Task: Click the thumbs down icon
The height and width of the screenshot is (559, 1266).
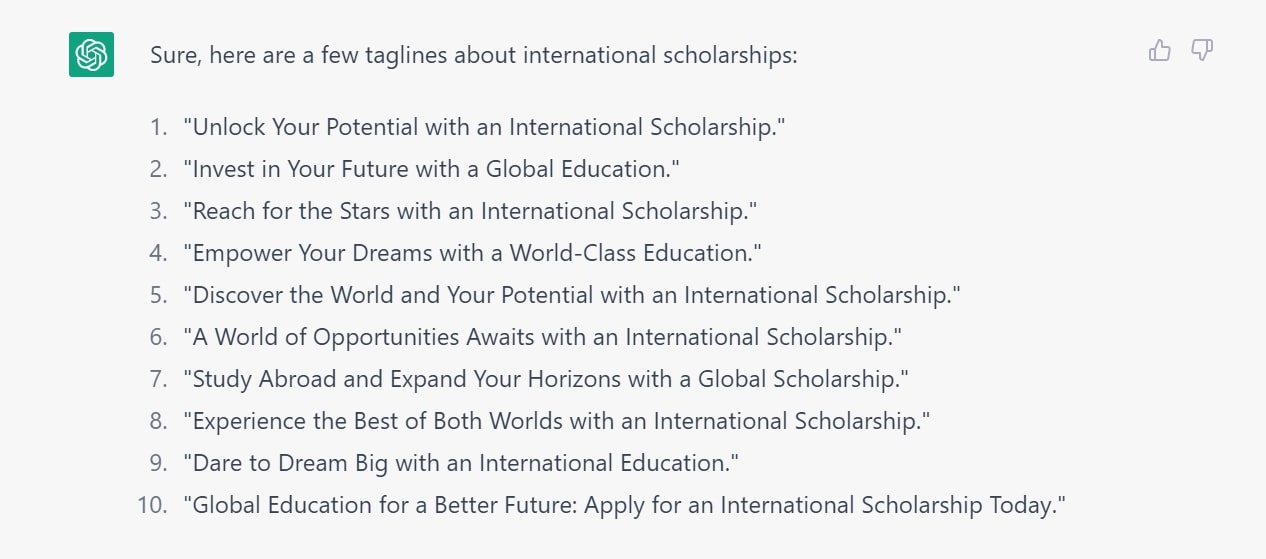Action: click(x=1202, y=50)
